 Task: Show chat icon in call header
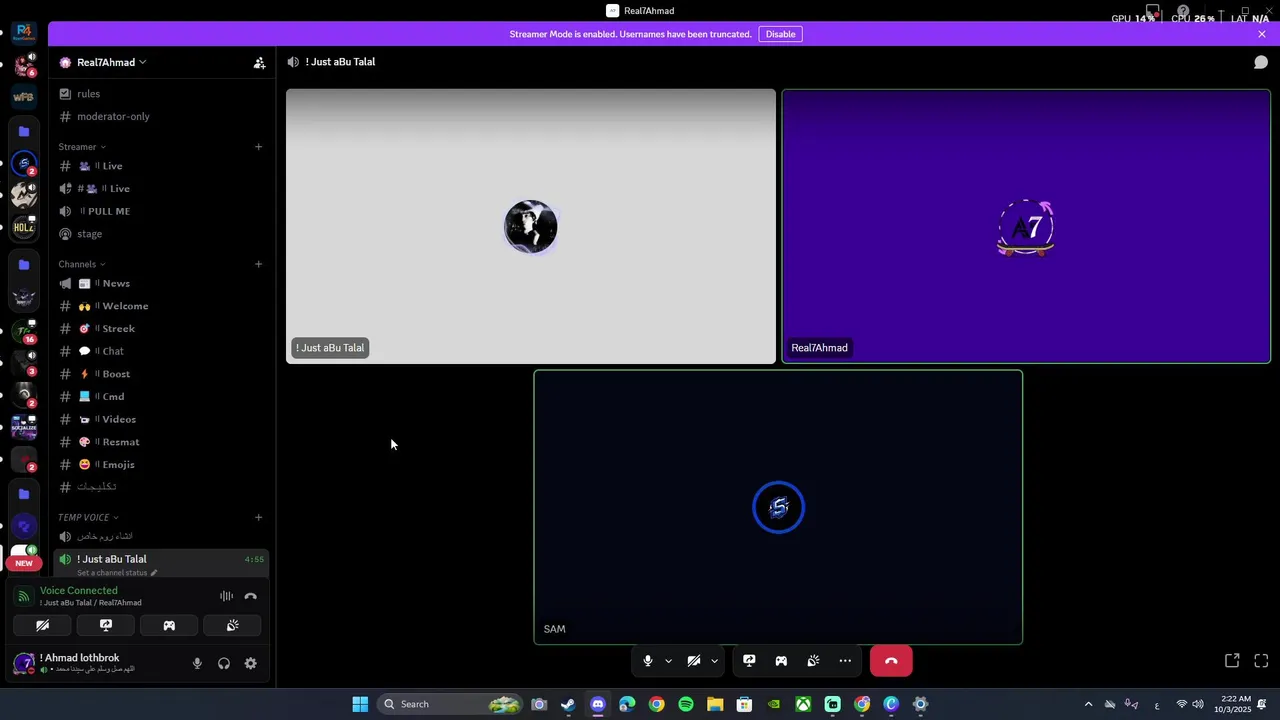pyautogui.click(x=1261, y=62)
